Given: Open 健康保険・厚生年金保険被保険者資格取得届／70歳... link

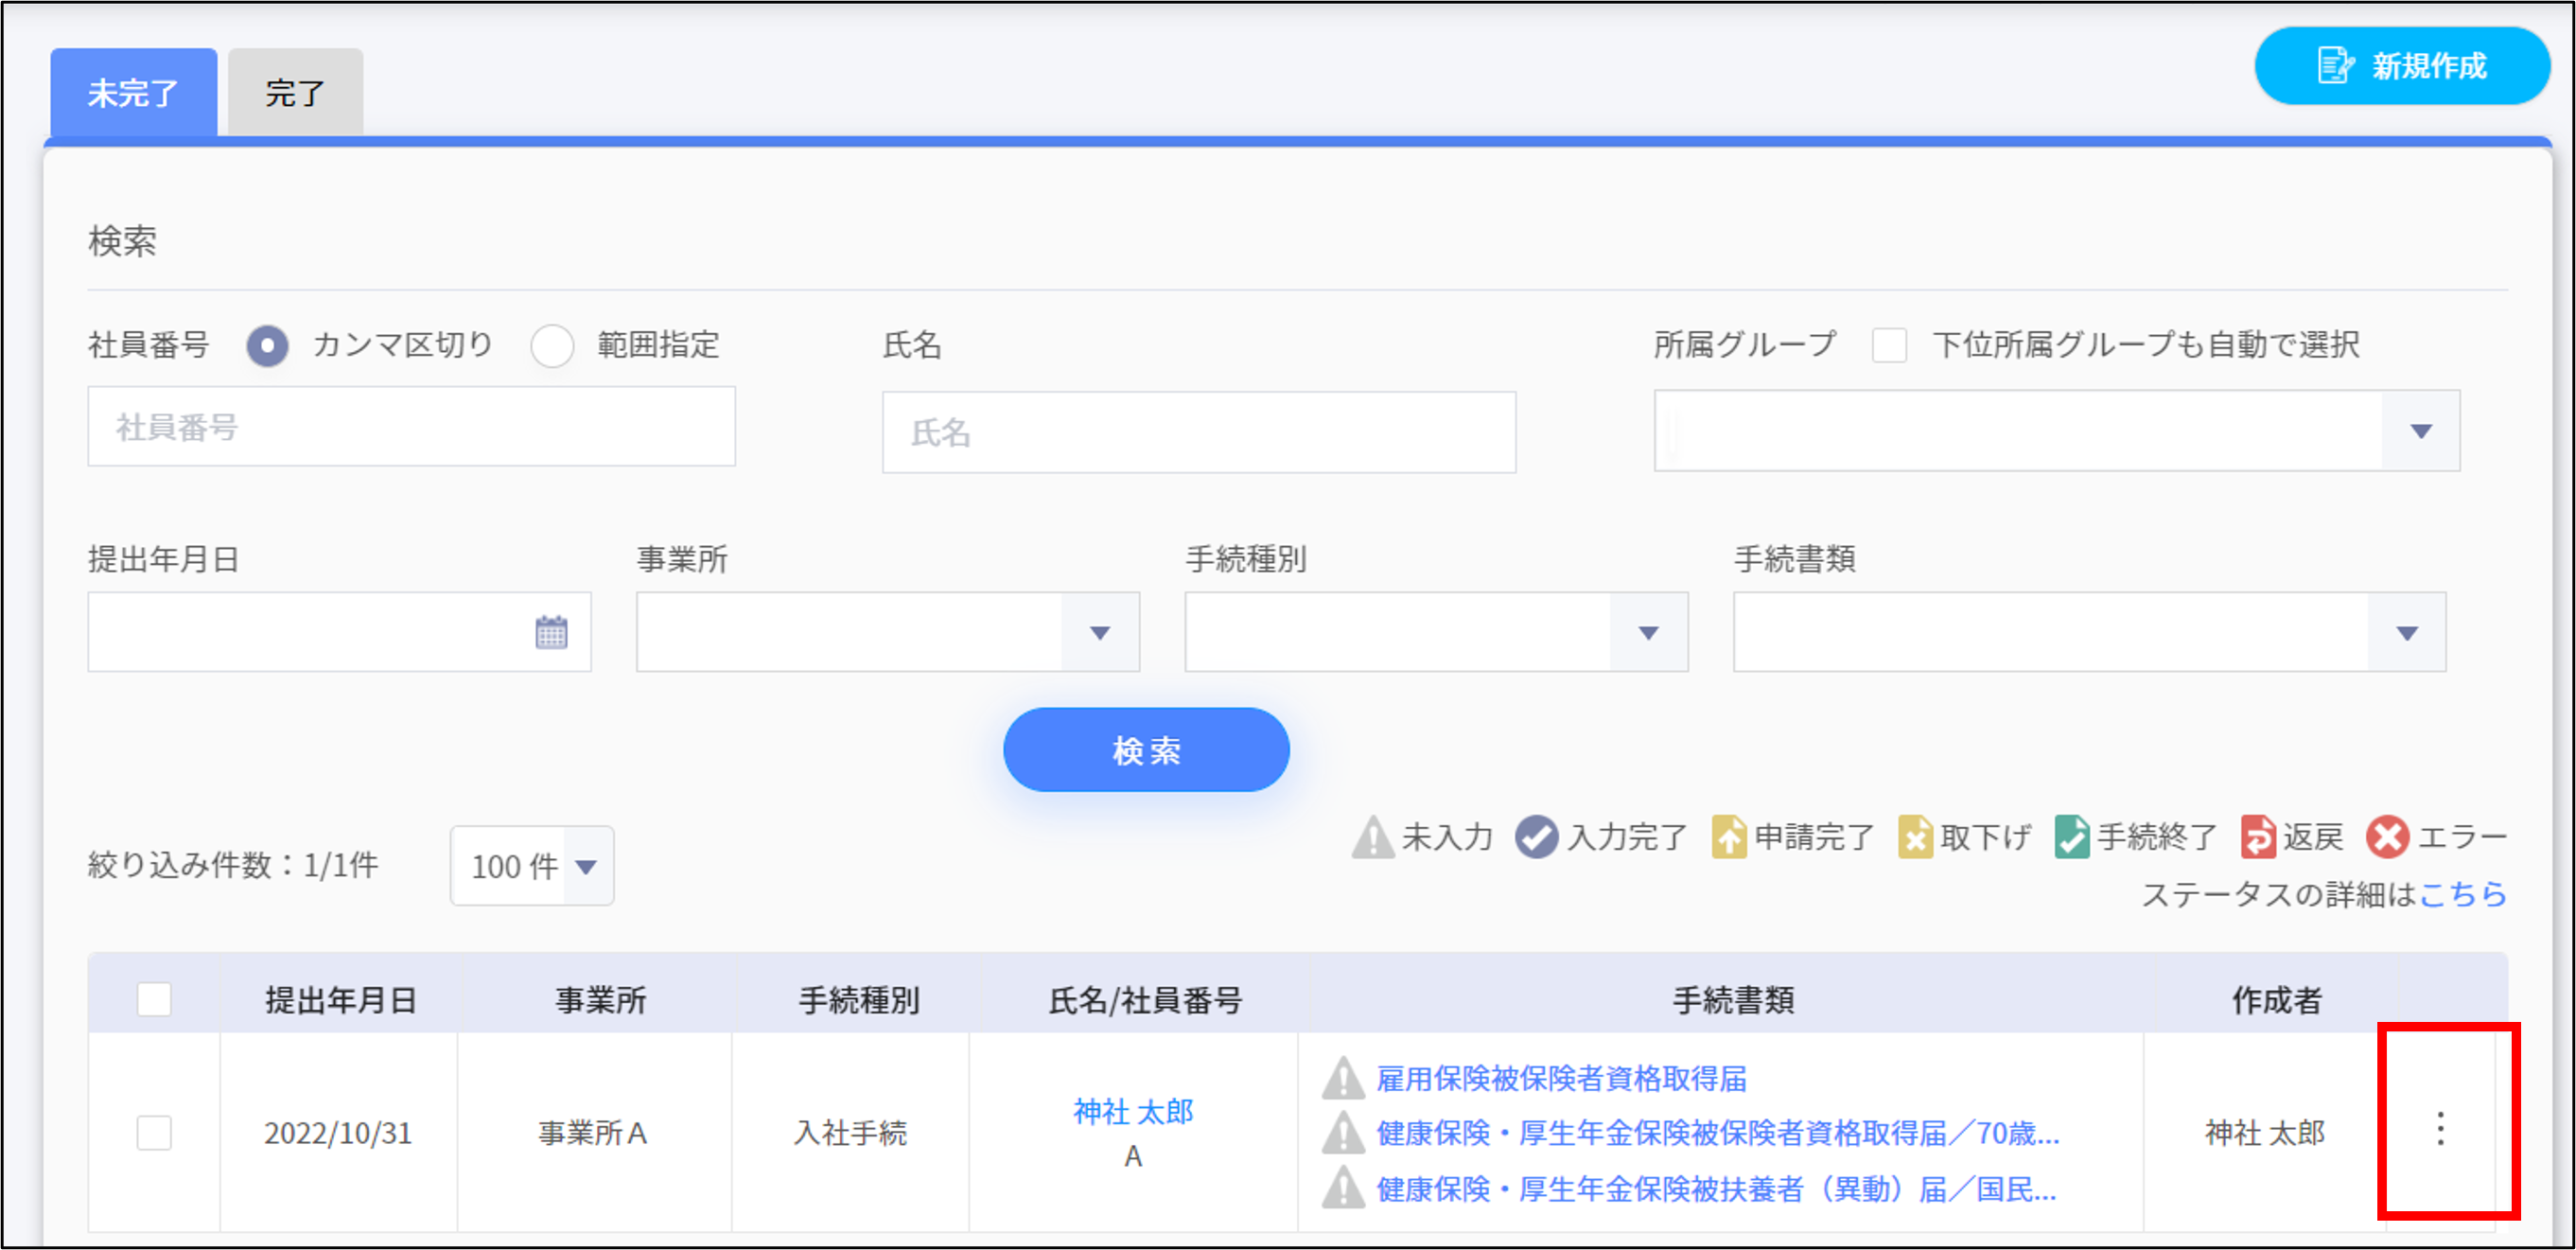Looking at the screenshot, I should pyautogui.click(x=1717, y=1133).
